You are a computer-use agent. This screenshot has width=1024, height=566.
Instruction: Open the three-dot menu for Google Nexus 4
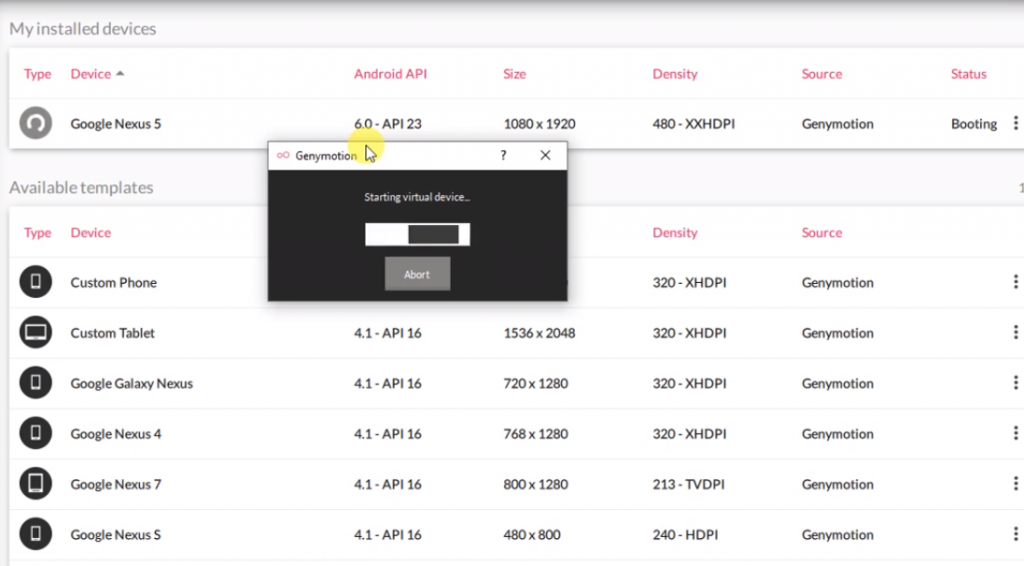(x=1015, y=433)
